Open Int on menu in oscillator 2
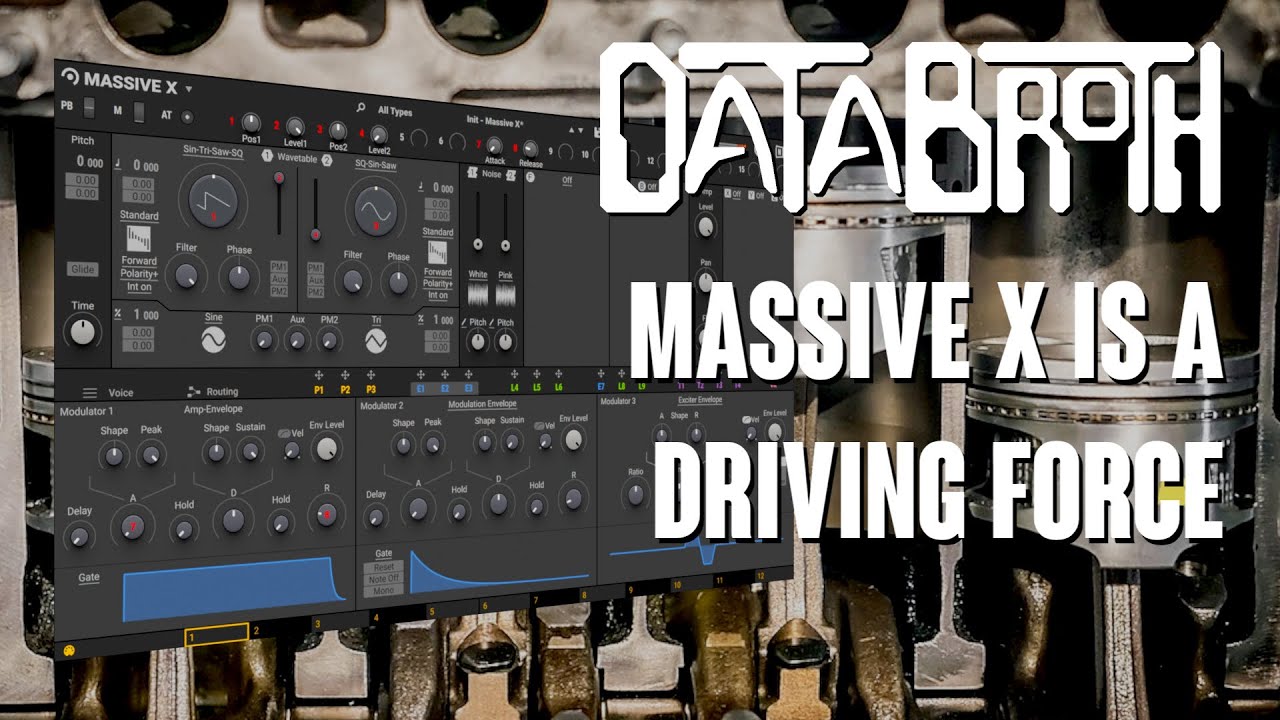 click(x=437, y=295)
